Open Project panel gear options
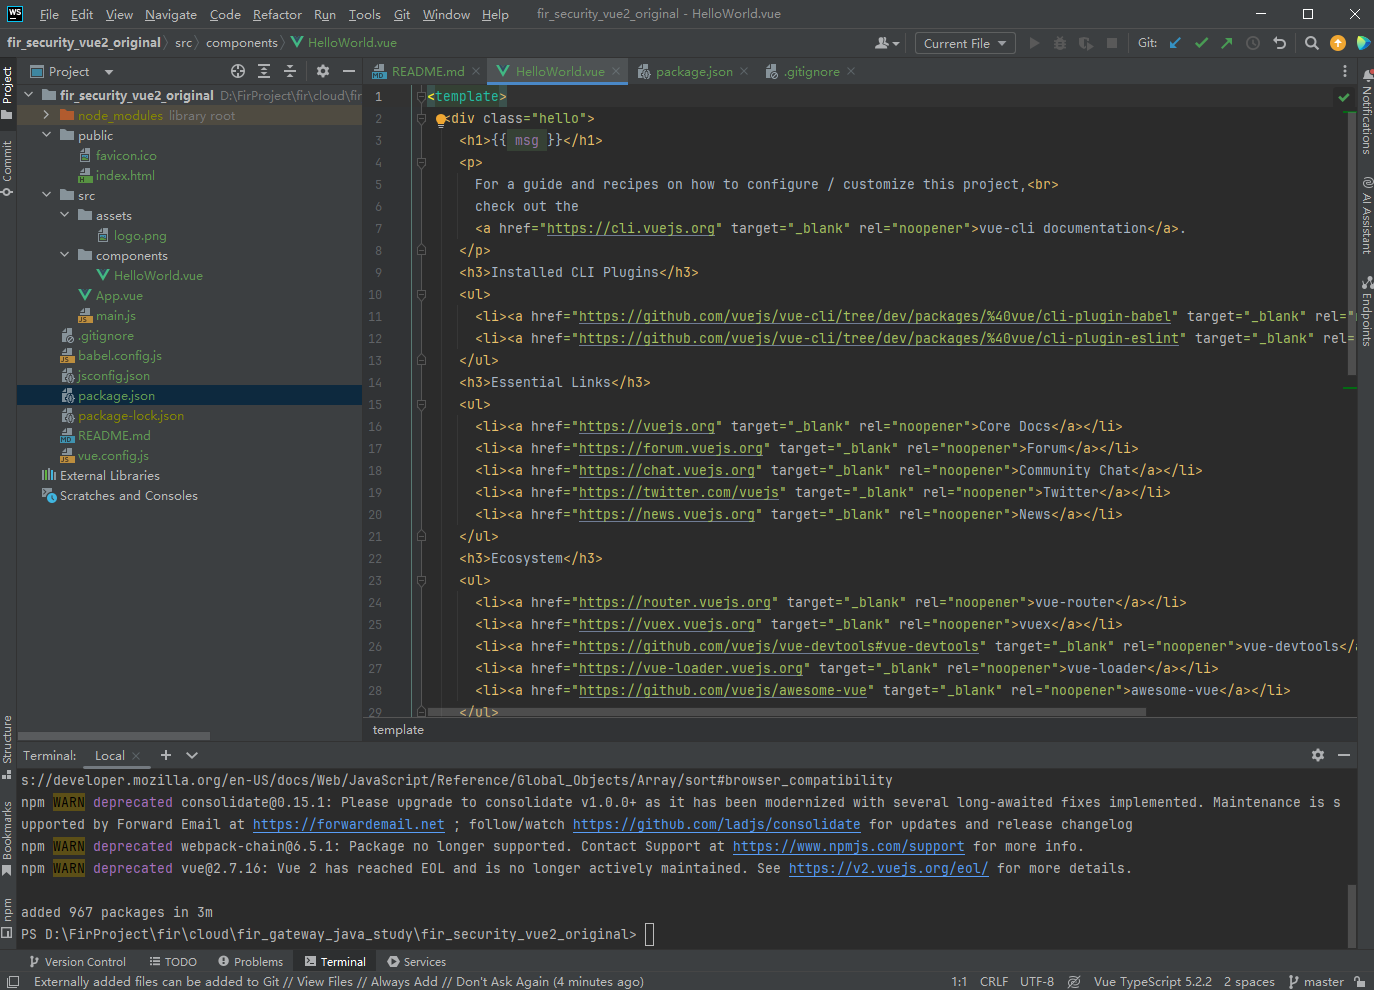The width and height of the screenshot is (1374, 990). click(323, 71)
